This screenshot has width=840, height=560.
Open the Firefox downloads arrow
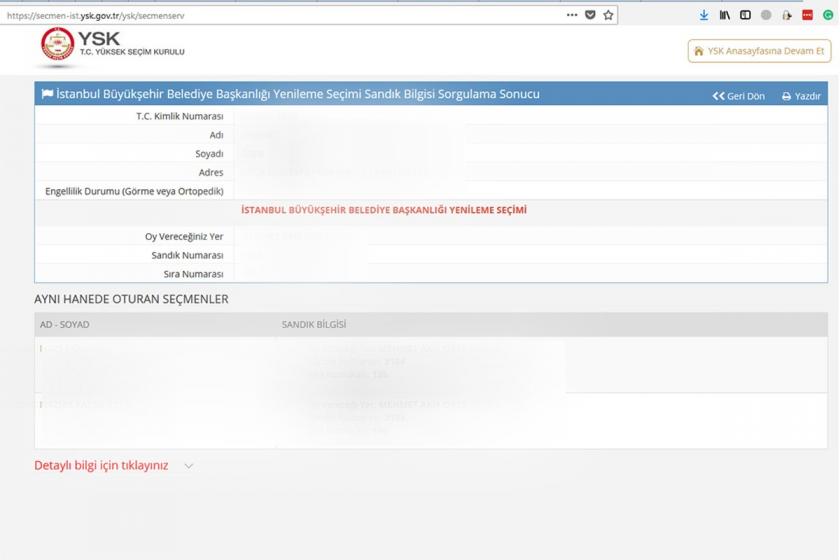703,15
